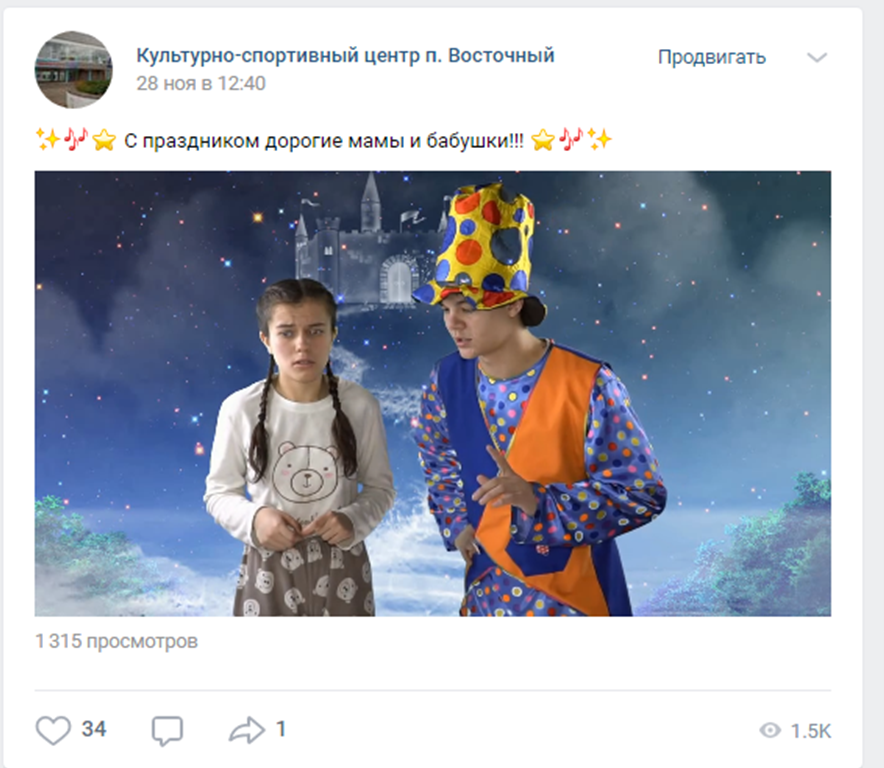Open Культурно-спортивный центр п. Восточный page

click(345, 56)
